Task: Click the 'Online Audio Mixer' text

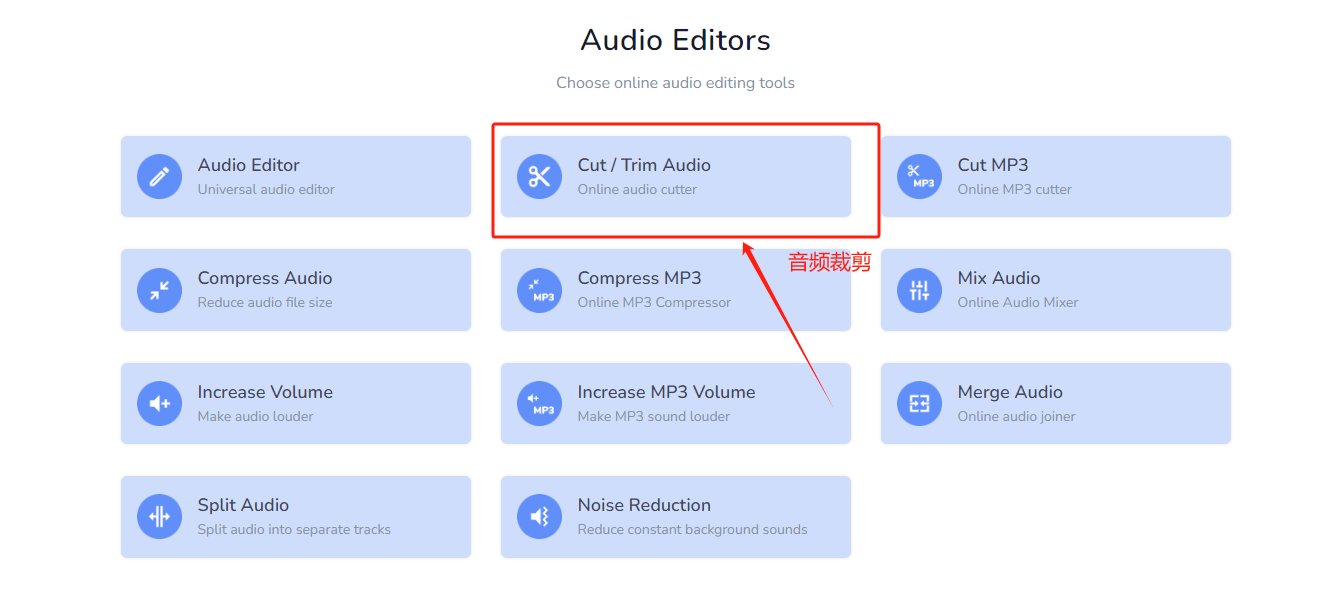Action: (x=1018, y=302)
